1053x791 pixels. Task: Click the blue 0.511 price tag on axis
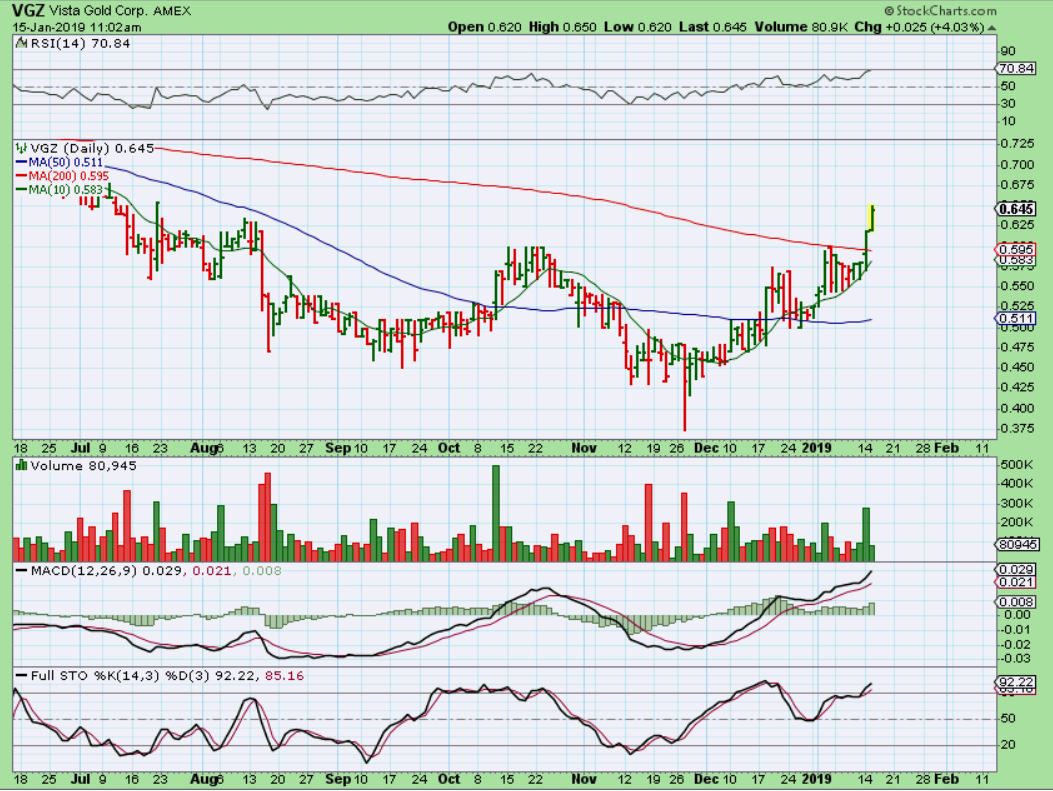[1016, 319]
